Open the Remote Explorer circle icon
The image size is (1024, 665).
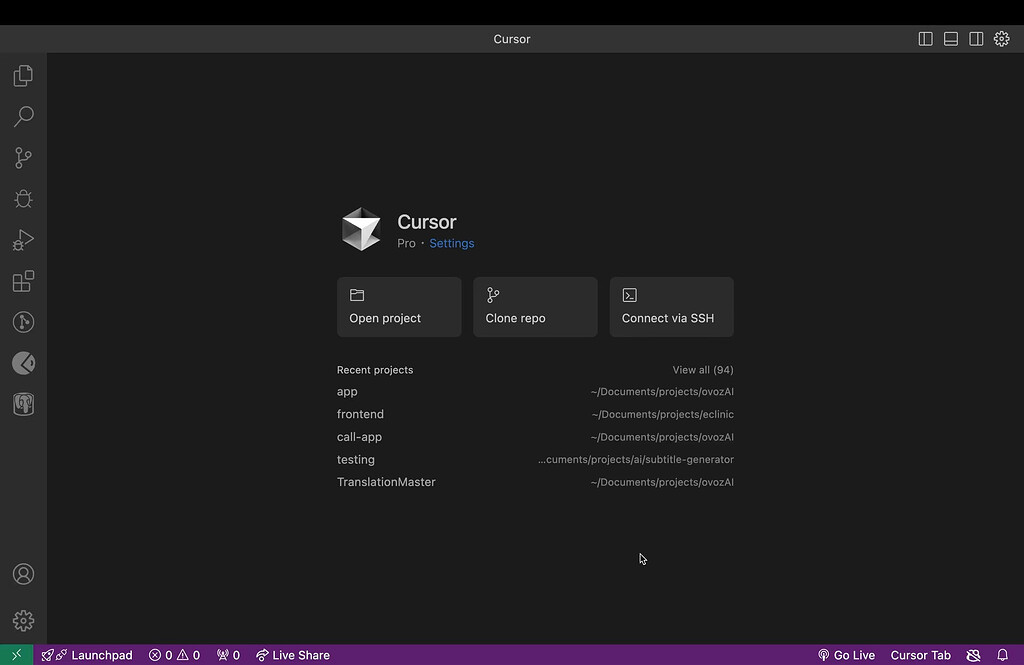click(x=23, y=321)
